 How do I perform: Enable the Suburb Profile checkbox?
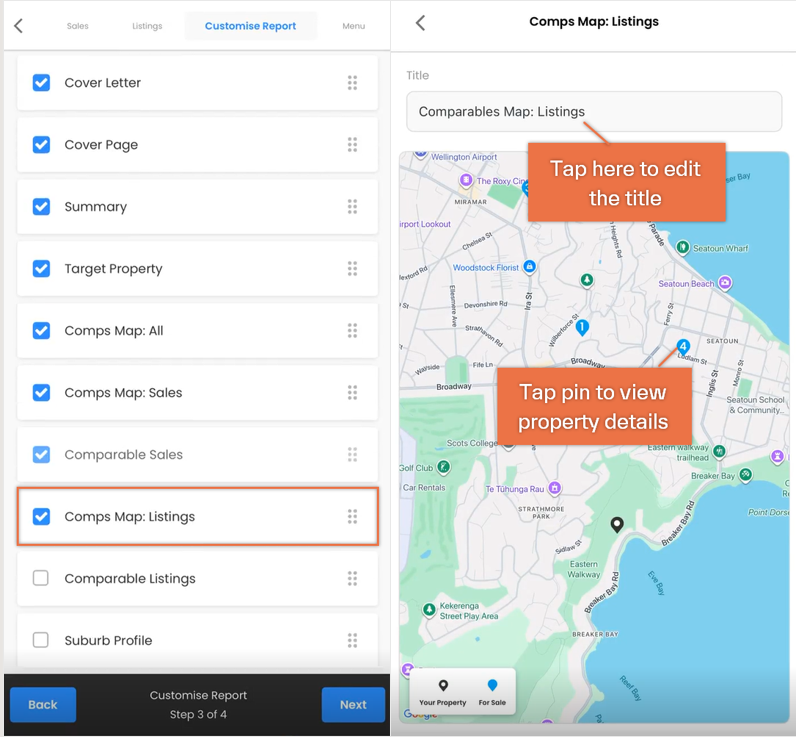41,640
